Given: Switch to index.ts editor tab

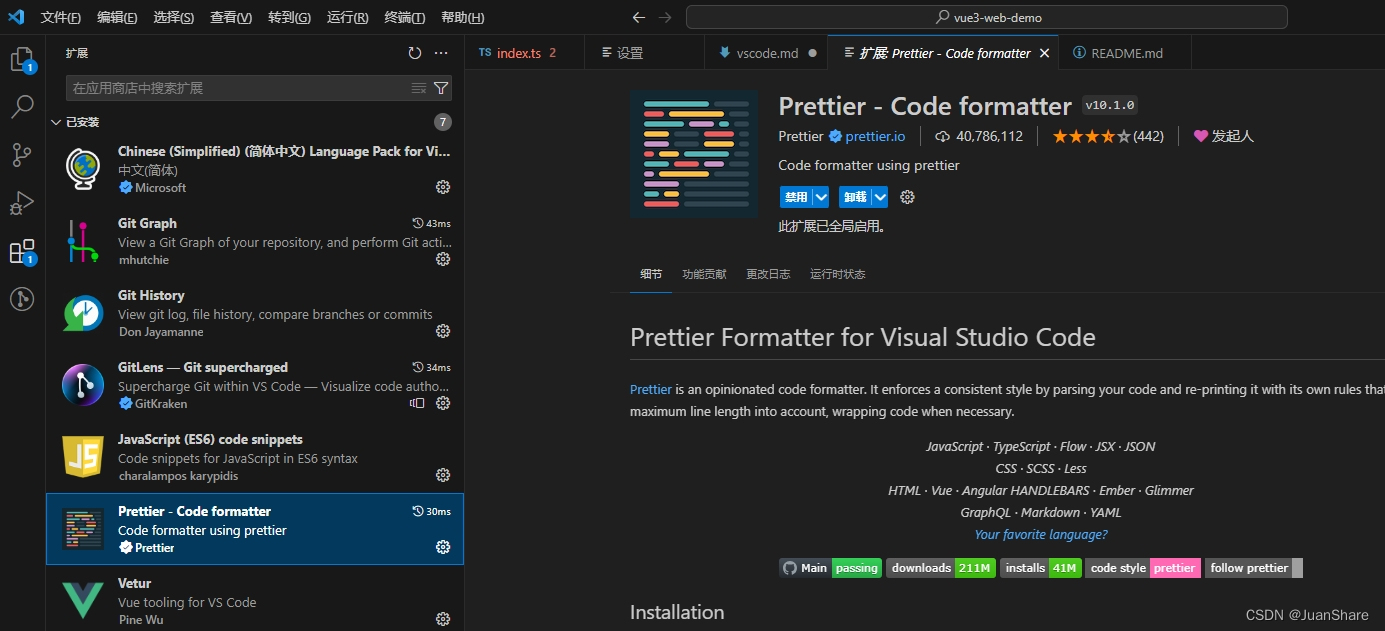Looking at the screenshot, I should 525,53.
